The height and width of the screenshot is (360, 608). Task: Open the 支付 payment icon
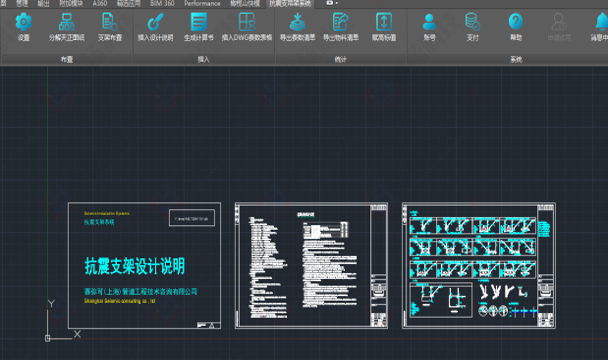pyautogui.click(x=472, y=22)
